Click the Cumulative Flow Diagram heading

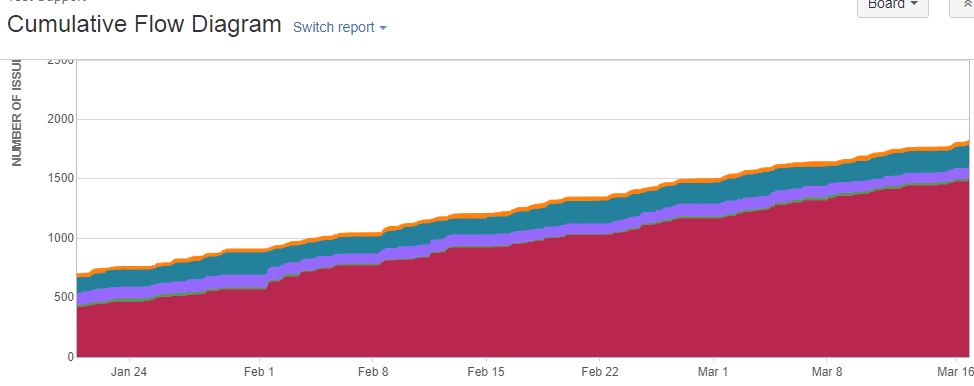click(144, 25)
